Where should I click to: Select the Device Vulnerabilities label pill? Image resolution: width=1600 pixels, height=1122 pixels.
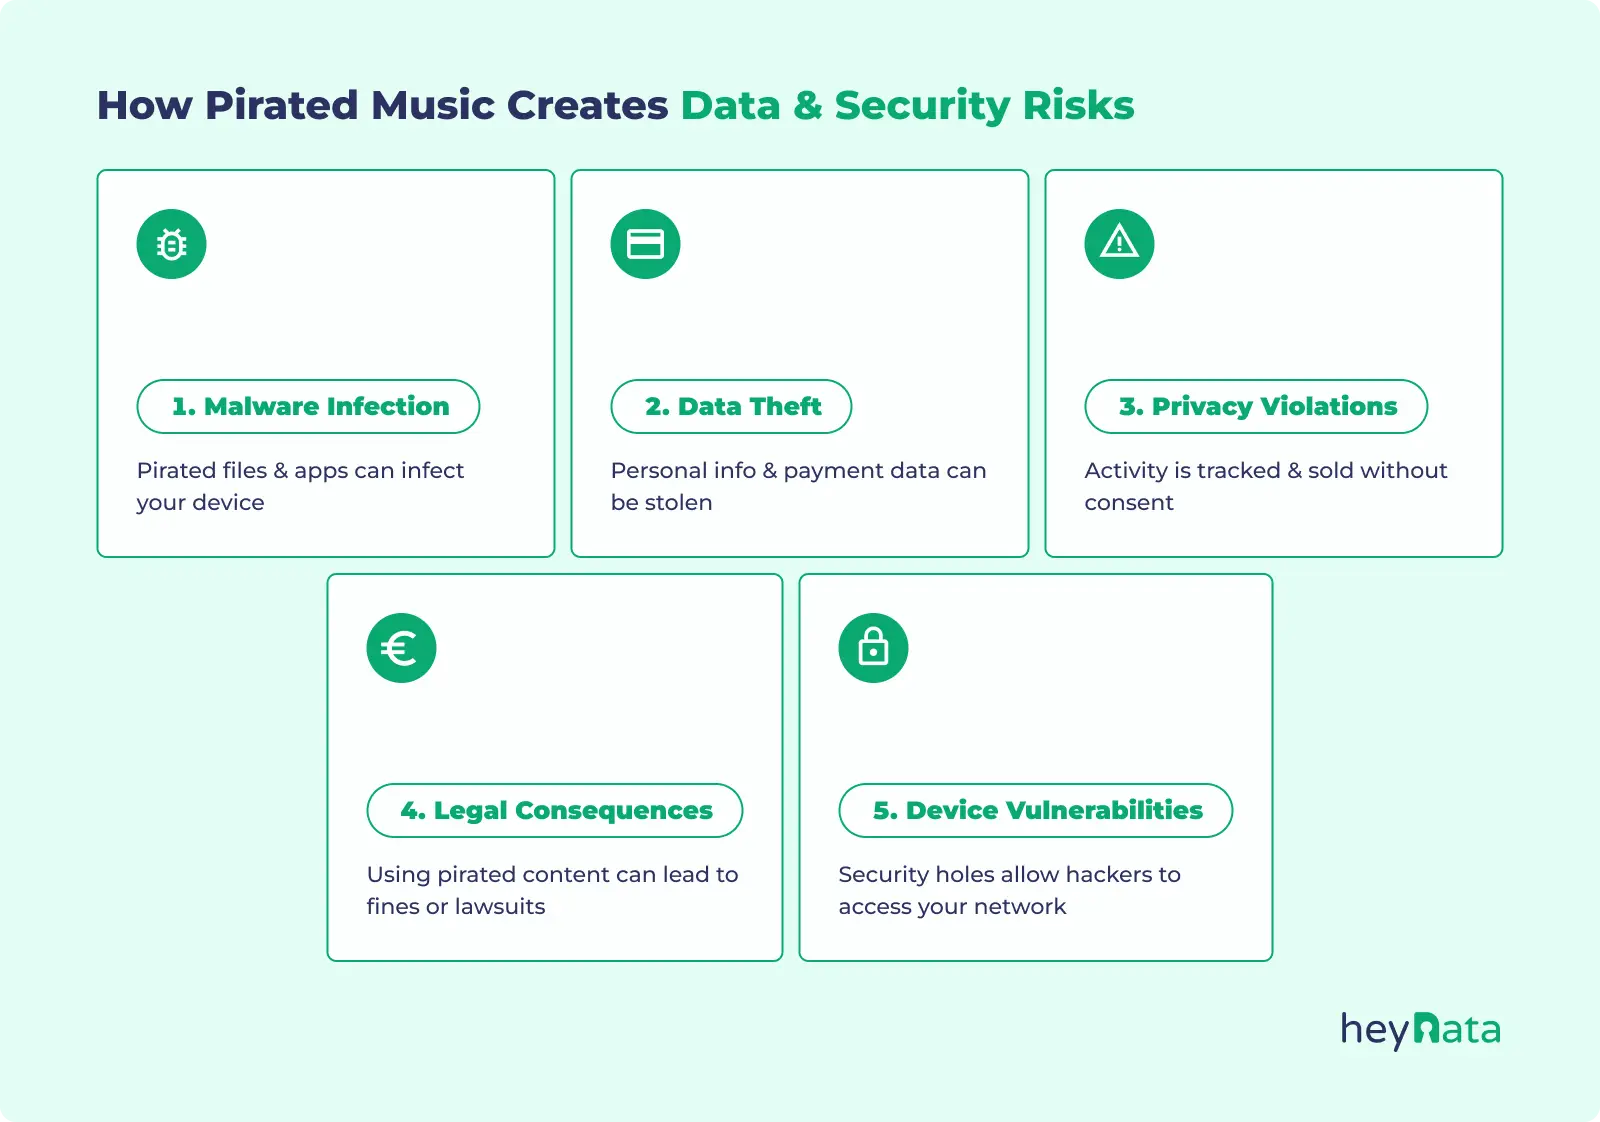[x=1036, y=810]
